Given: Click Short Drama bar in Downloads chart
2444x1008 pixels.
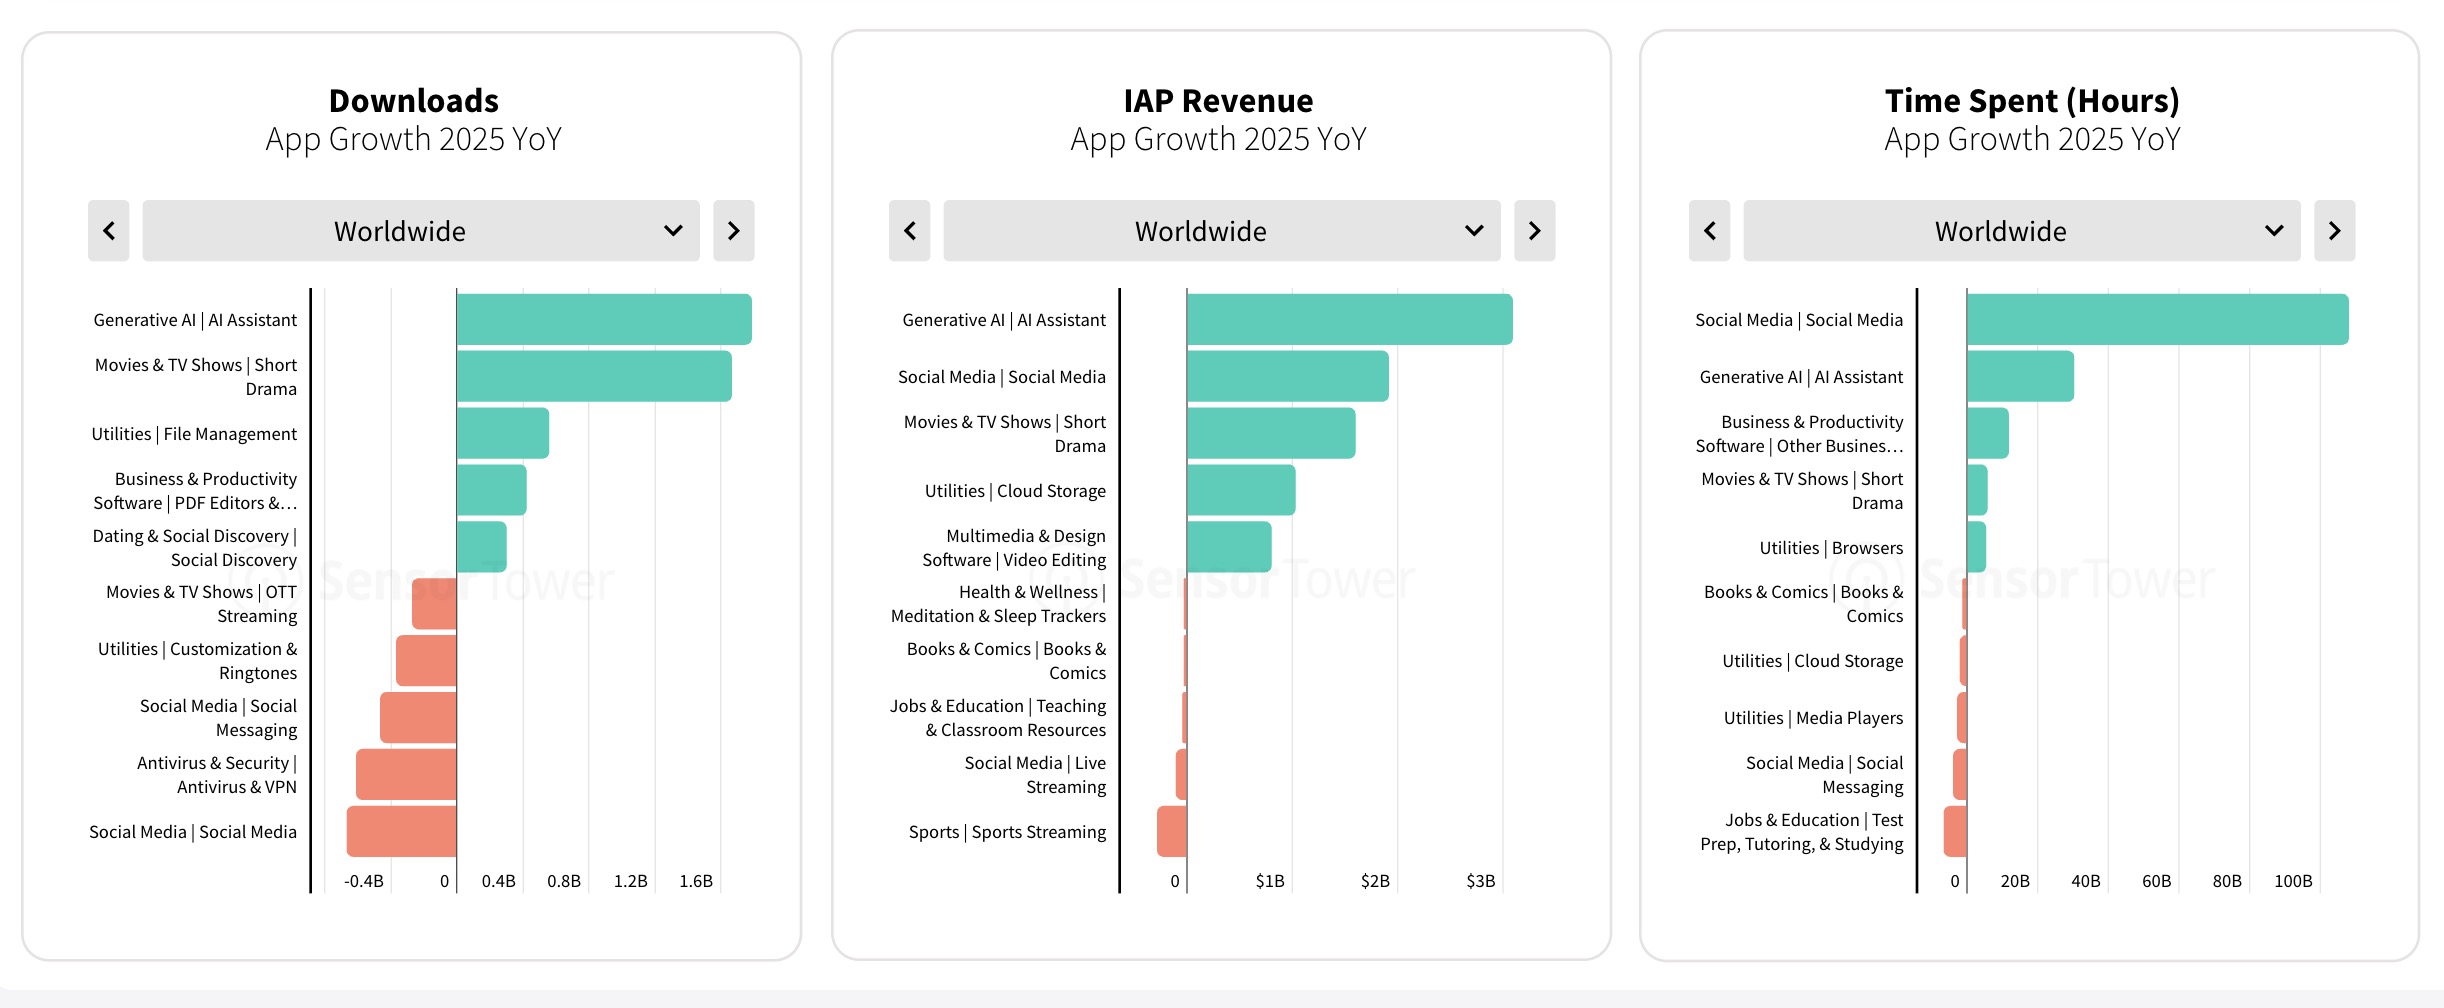Looking at the screenshot, I should point(593,376).
